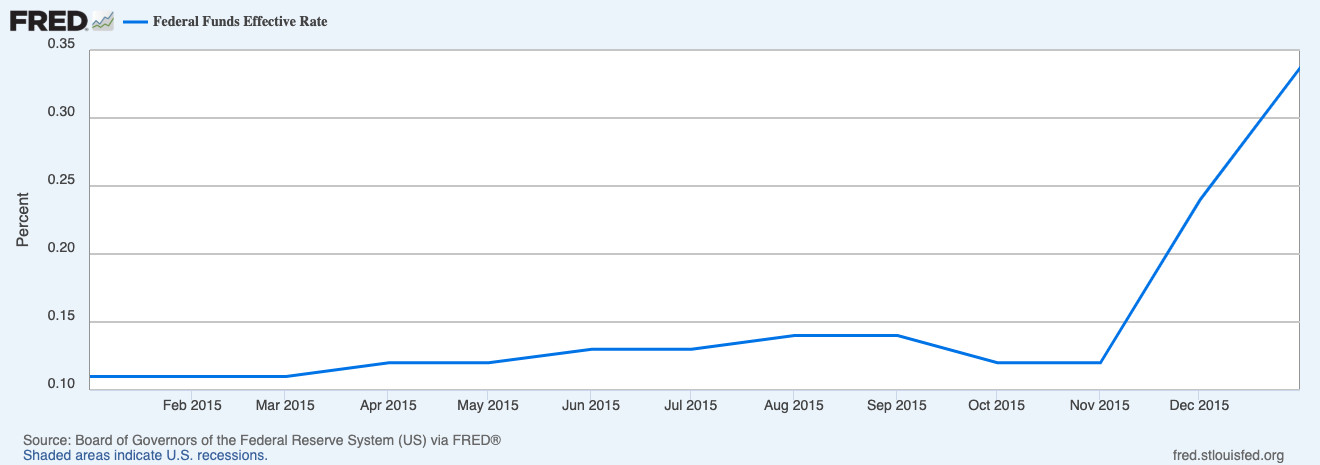Click the line's data point at Dec 2015
This screenshot has width=1320, height=465.
(x=1199, y=199)
